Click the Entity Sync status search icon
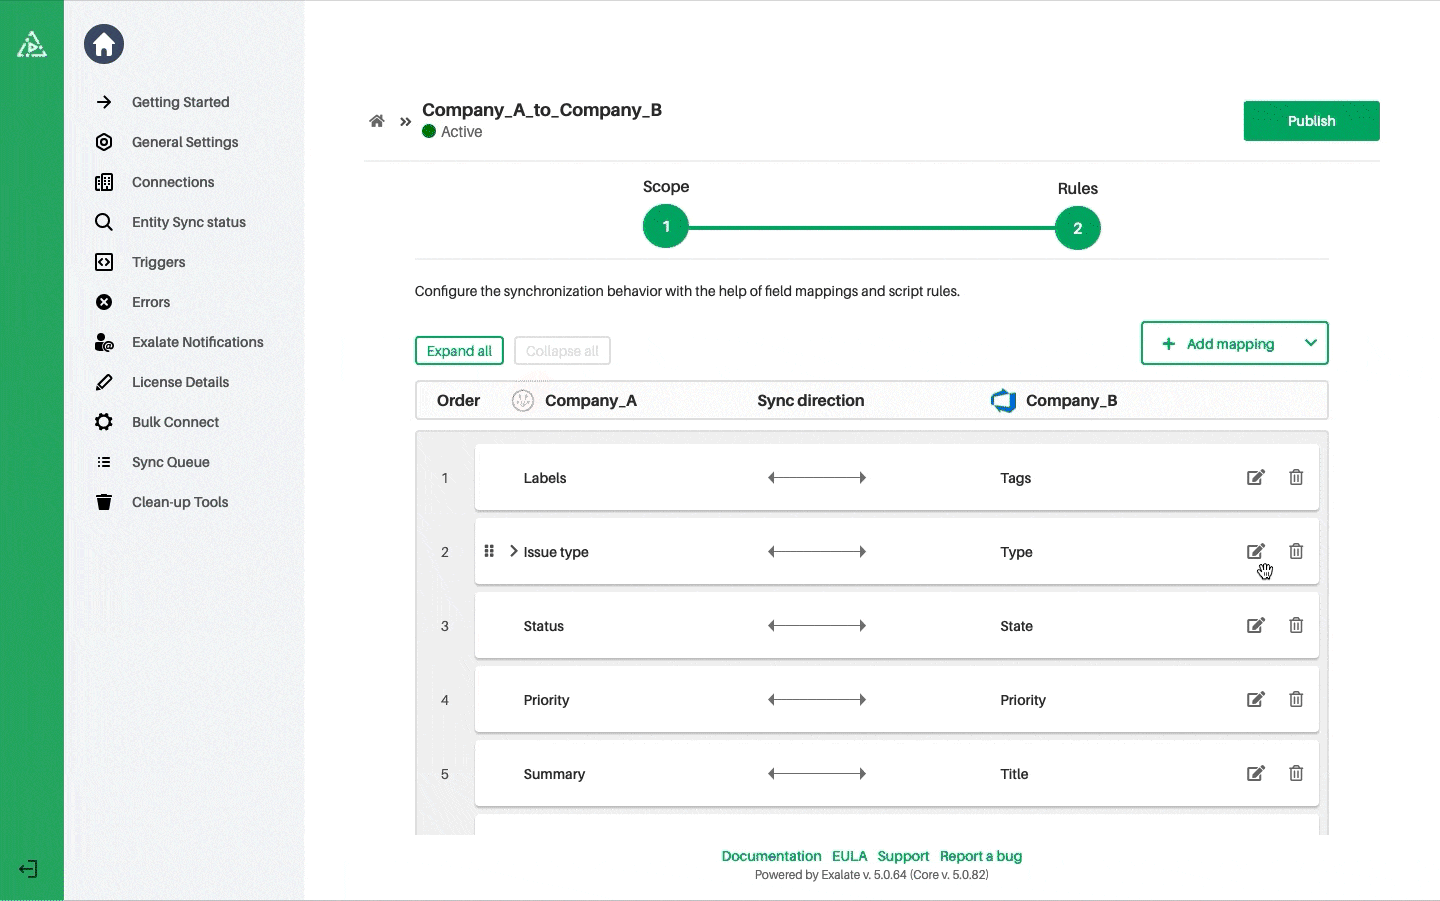The width and height of the screenshot is (1440, 901). [104, 222]
